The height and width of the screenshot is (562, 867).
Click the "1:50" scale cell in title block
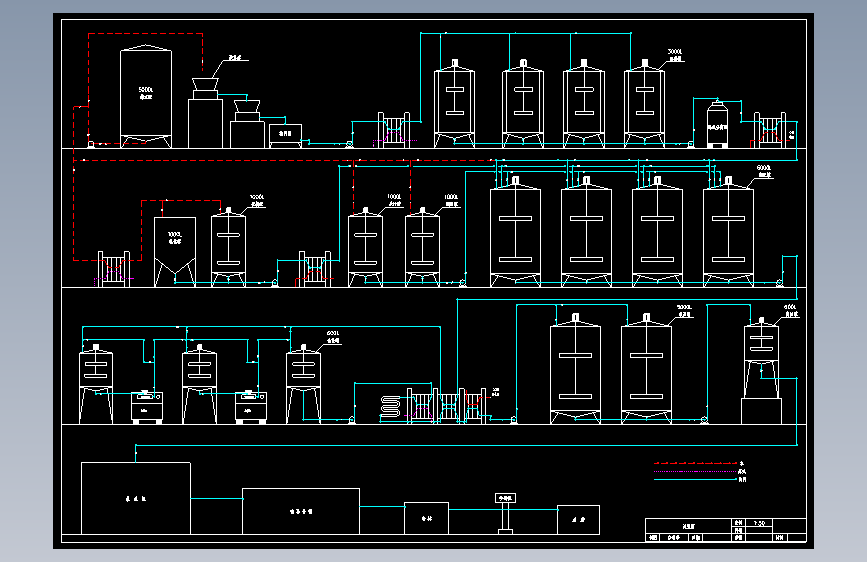(759, 523)
